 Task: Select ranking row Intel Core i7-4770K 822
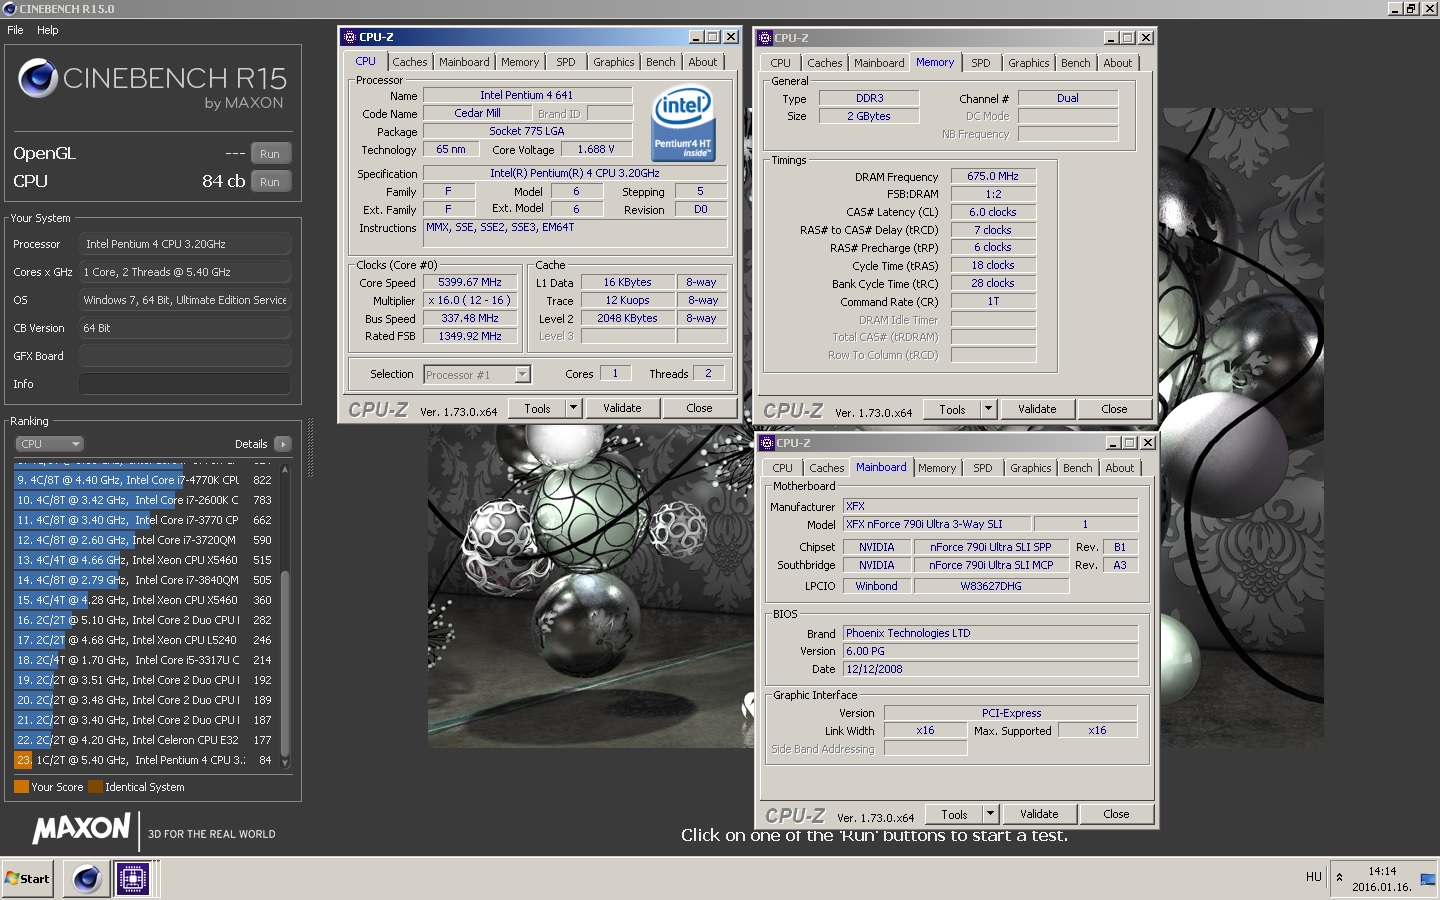[x=145, y=480]
